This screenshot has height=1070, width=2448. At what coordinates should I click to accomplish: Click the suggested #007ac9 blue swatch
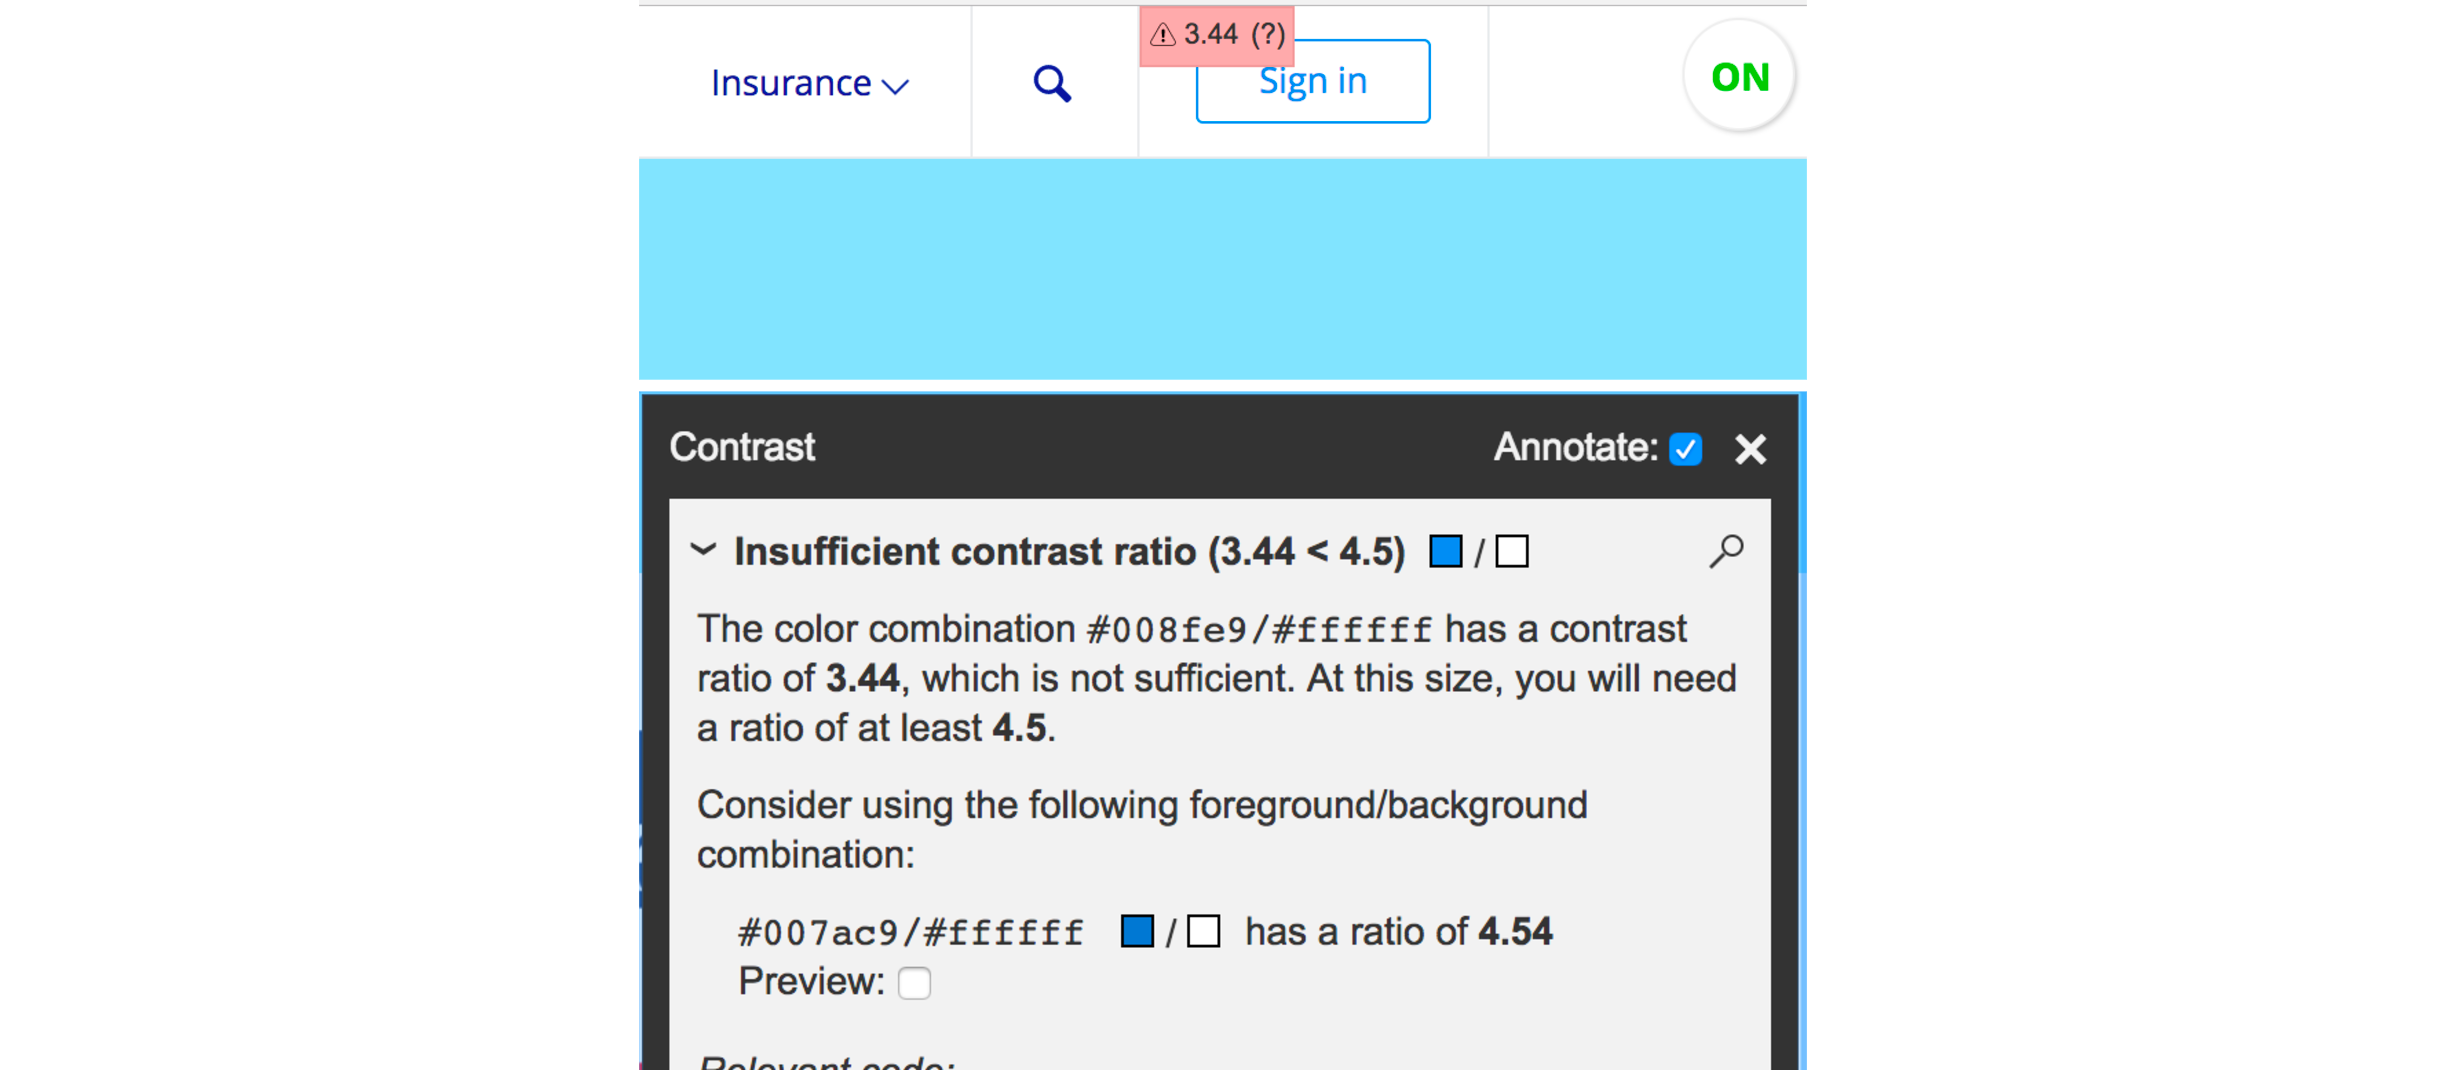[x=1137, y=931]
